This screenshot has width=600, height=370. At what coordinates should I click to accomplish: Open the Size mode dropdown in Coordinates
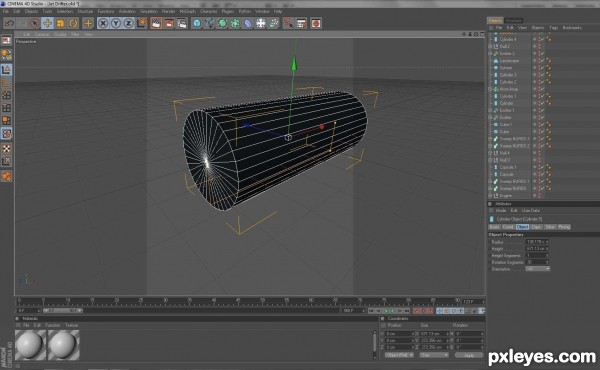pos(434,355)
